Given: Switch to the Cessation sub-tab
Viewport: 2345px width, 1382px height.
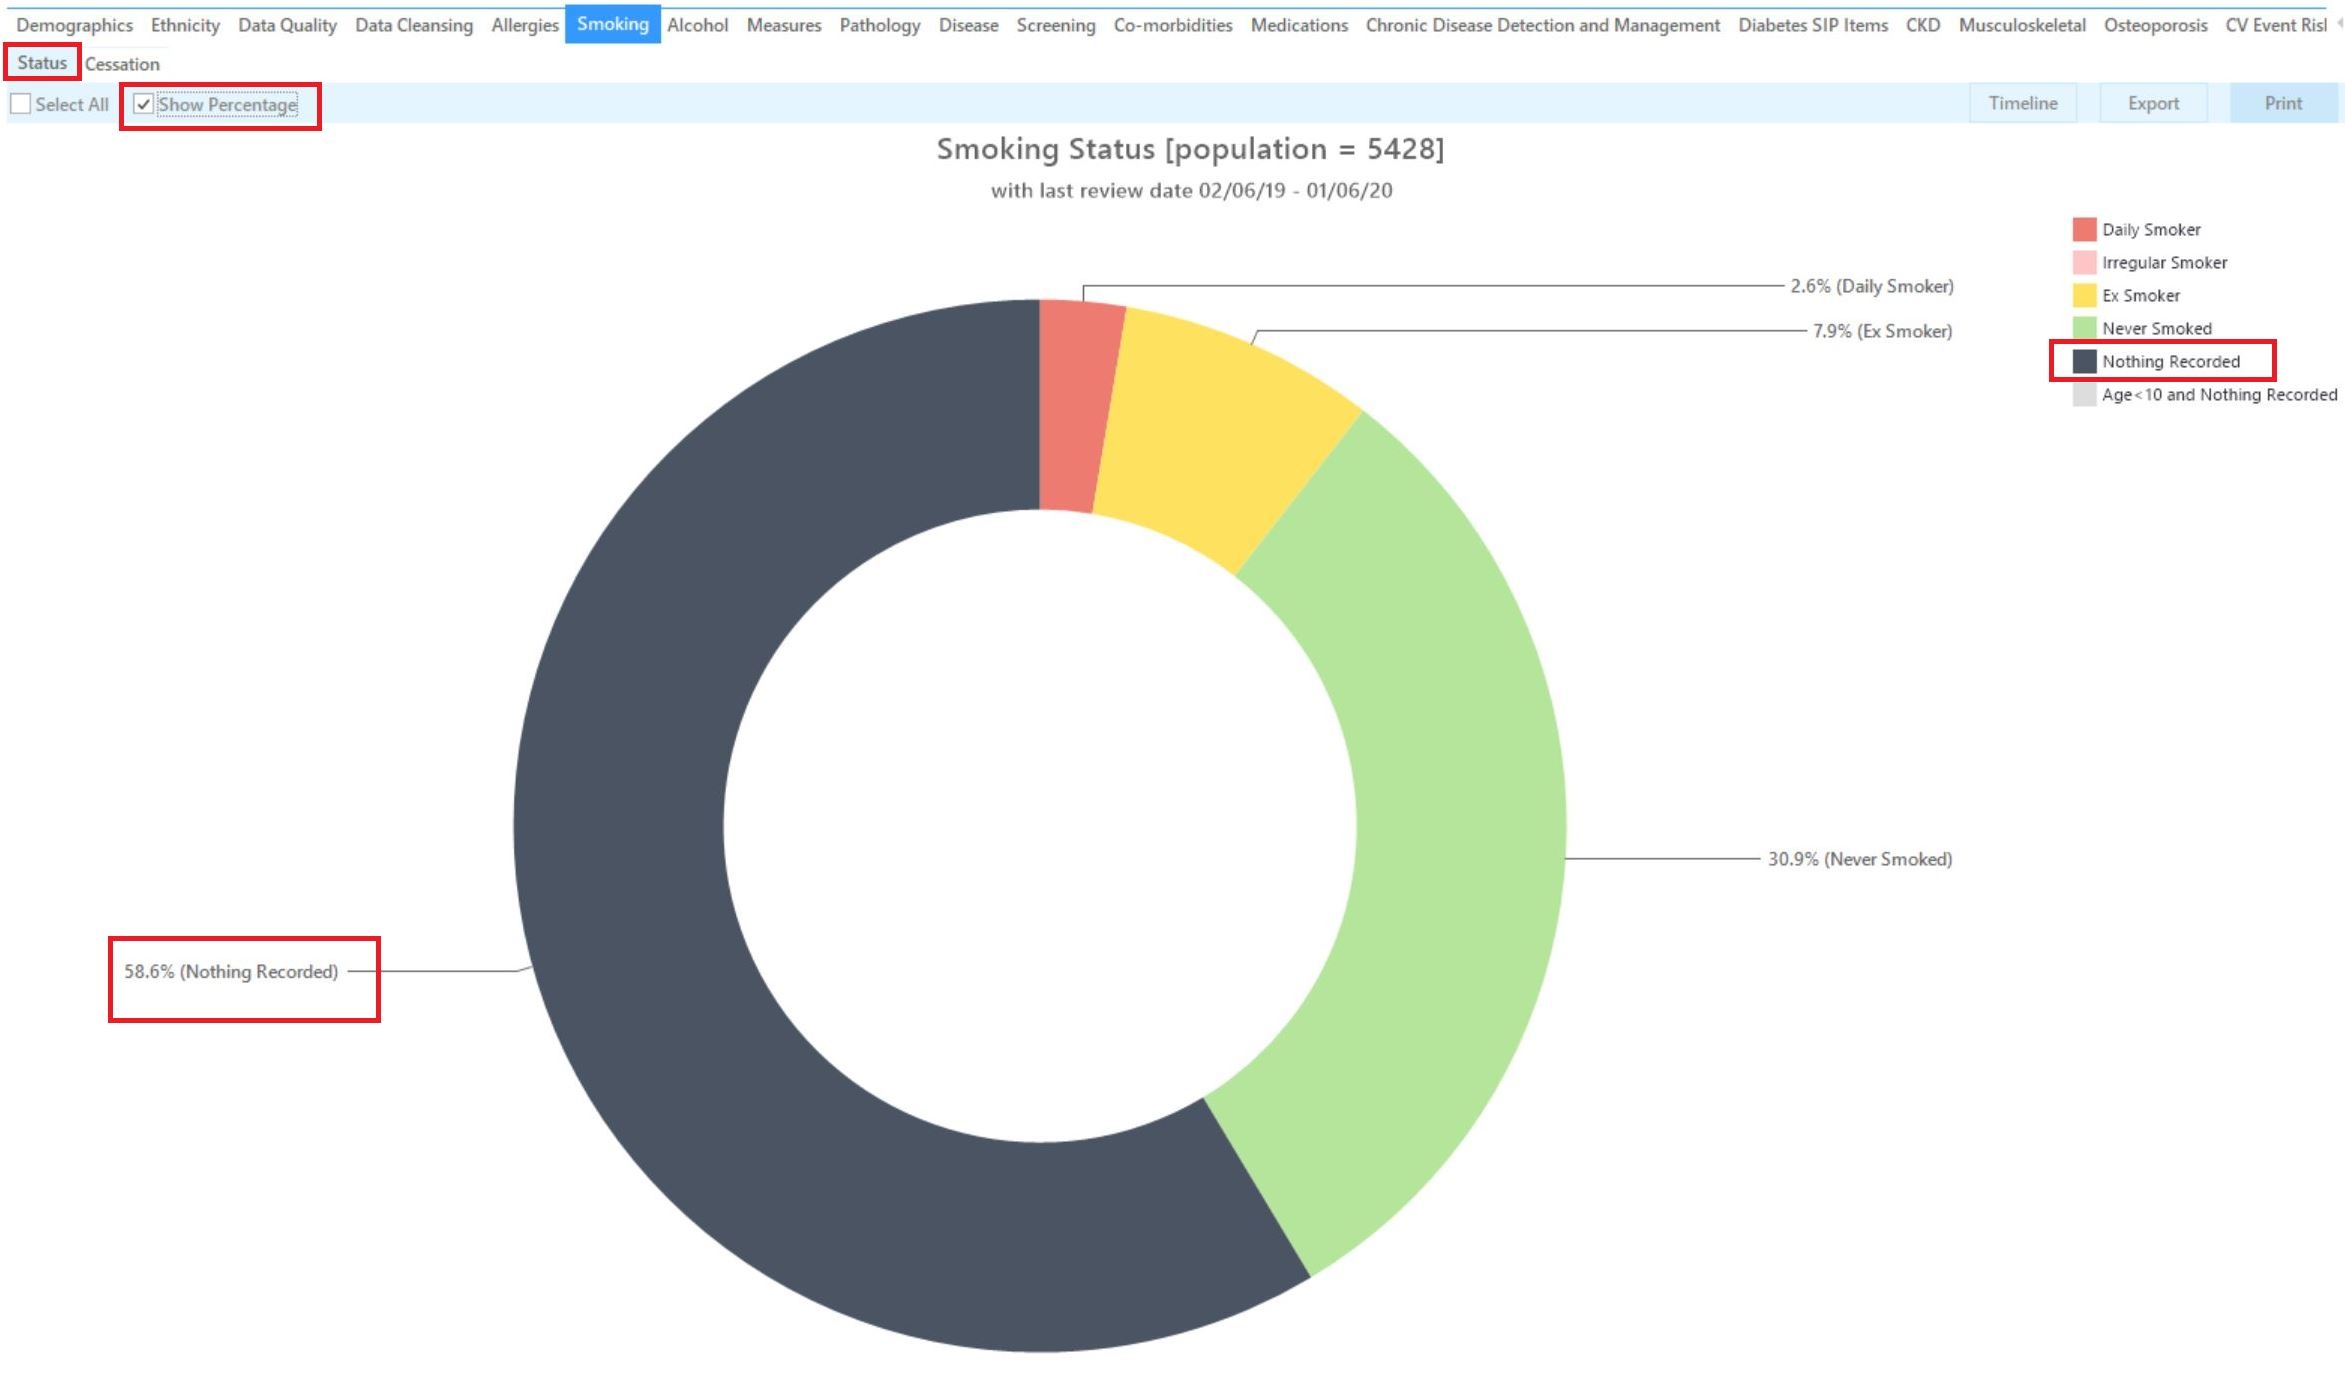Looking at the screenshot, I should (x=122, y=64).
